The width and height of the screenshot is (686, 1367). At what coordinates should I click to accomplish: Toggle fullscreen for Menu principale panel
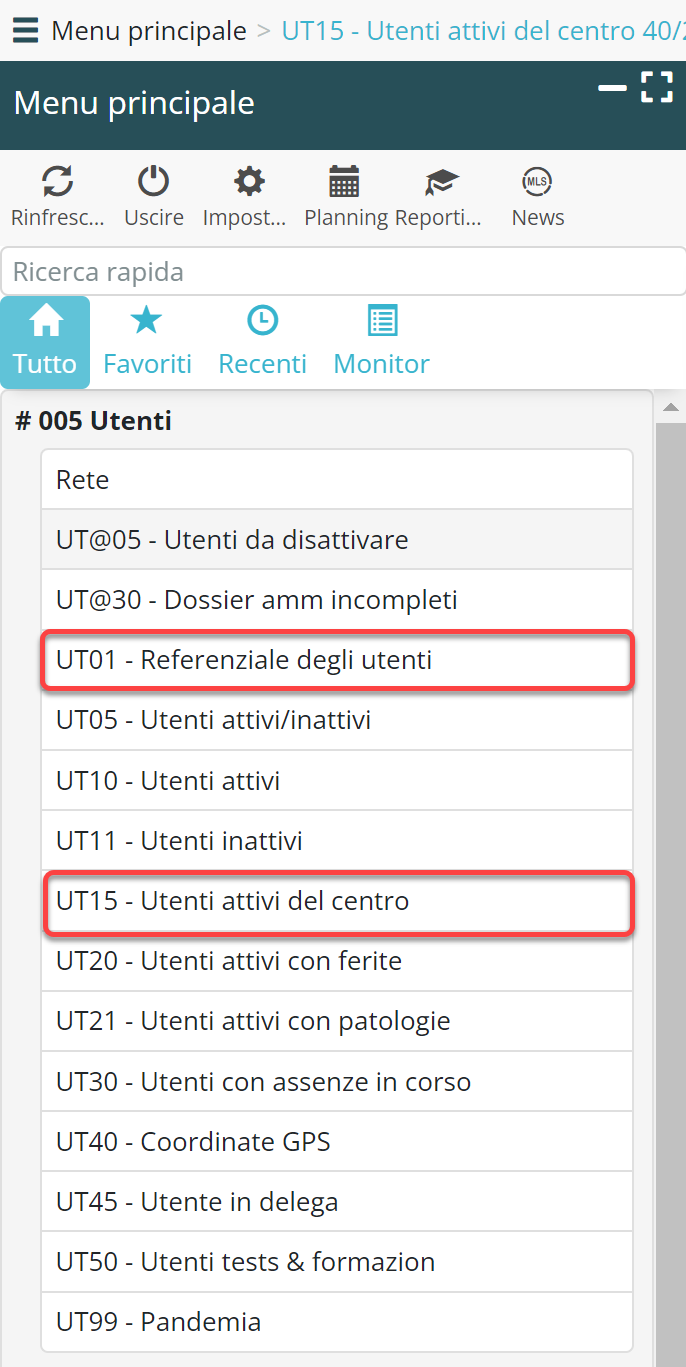click(657, 87)
